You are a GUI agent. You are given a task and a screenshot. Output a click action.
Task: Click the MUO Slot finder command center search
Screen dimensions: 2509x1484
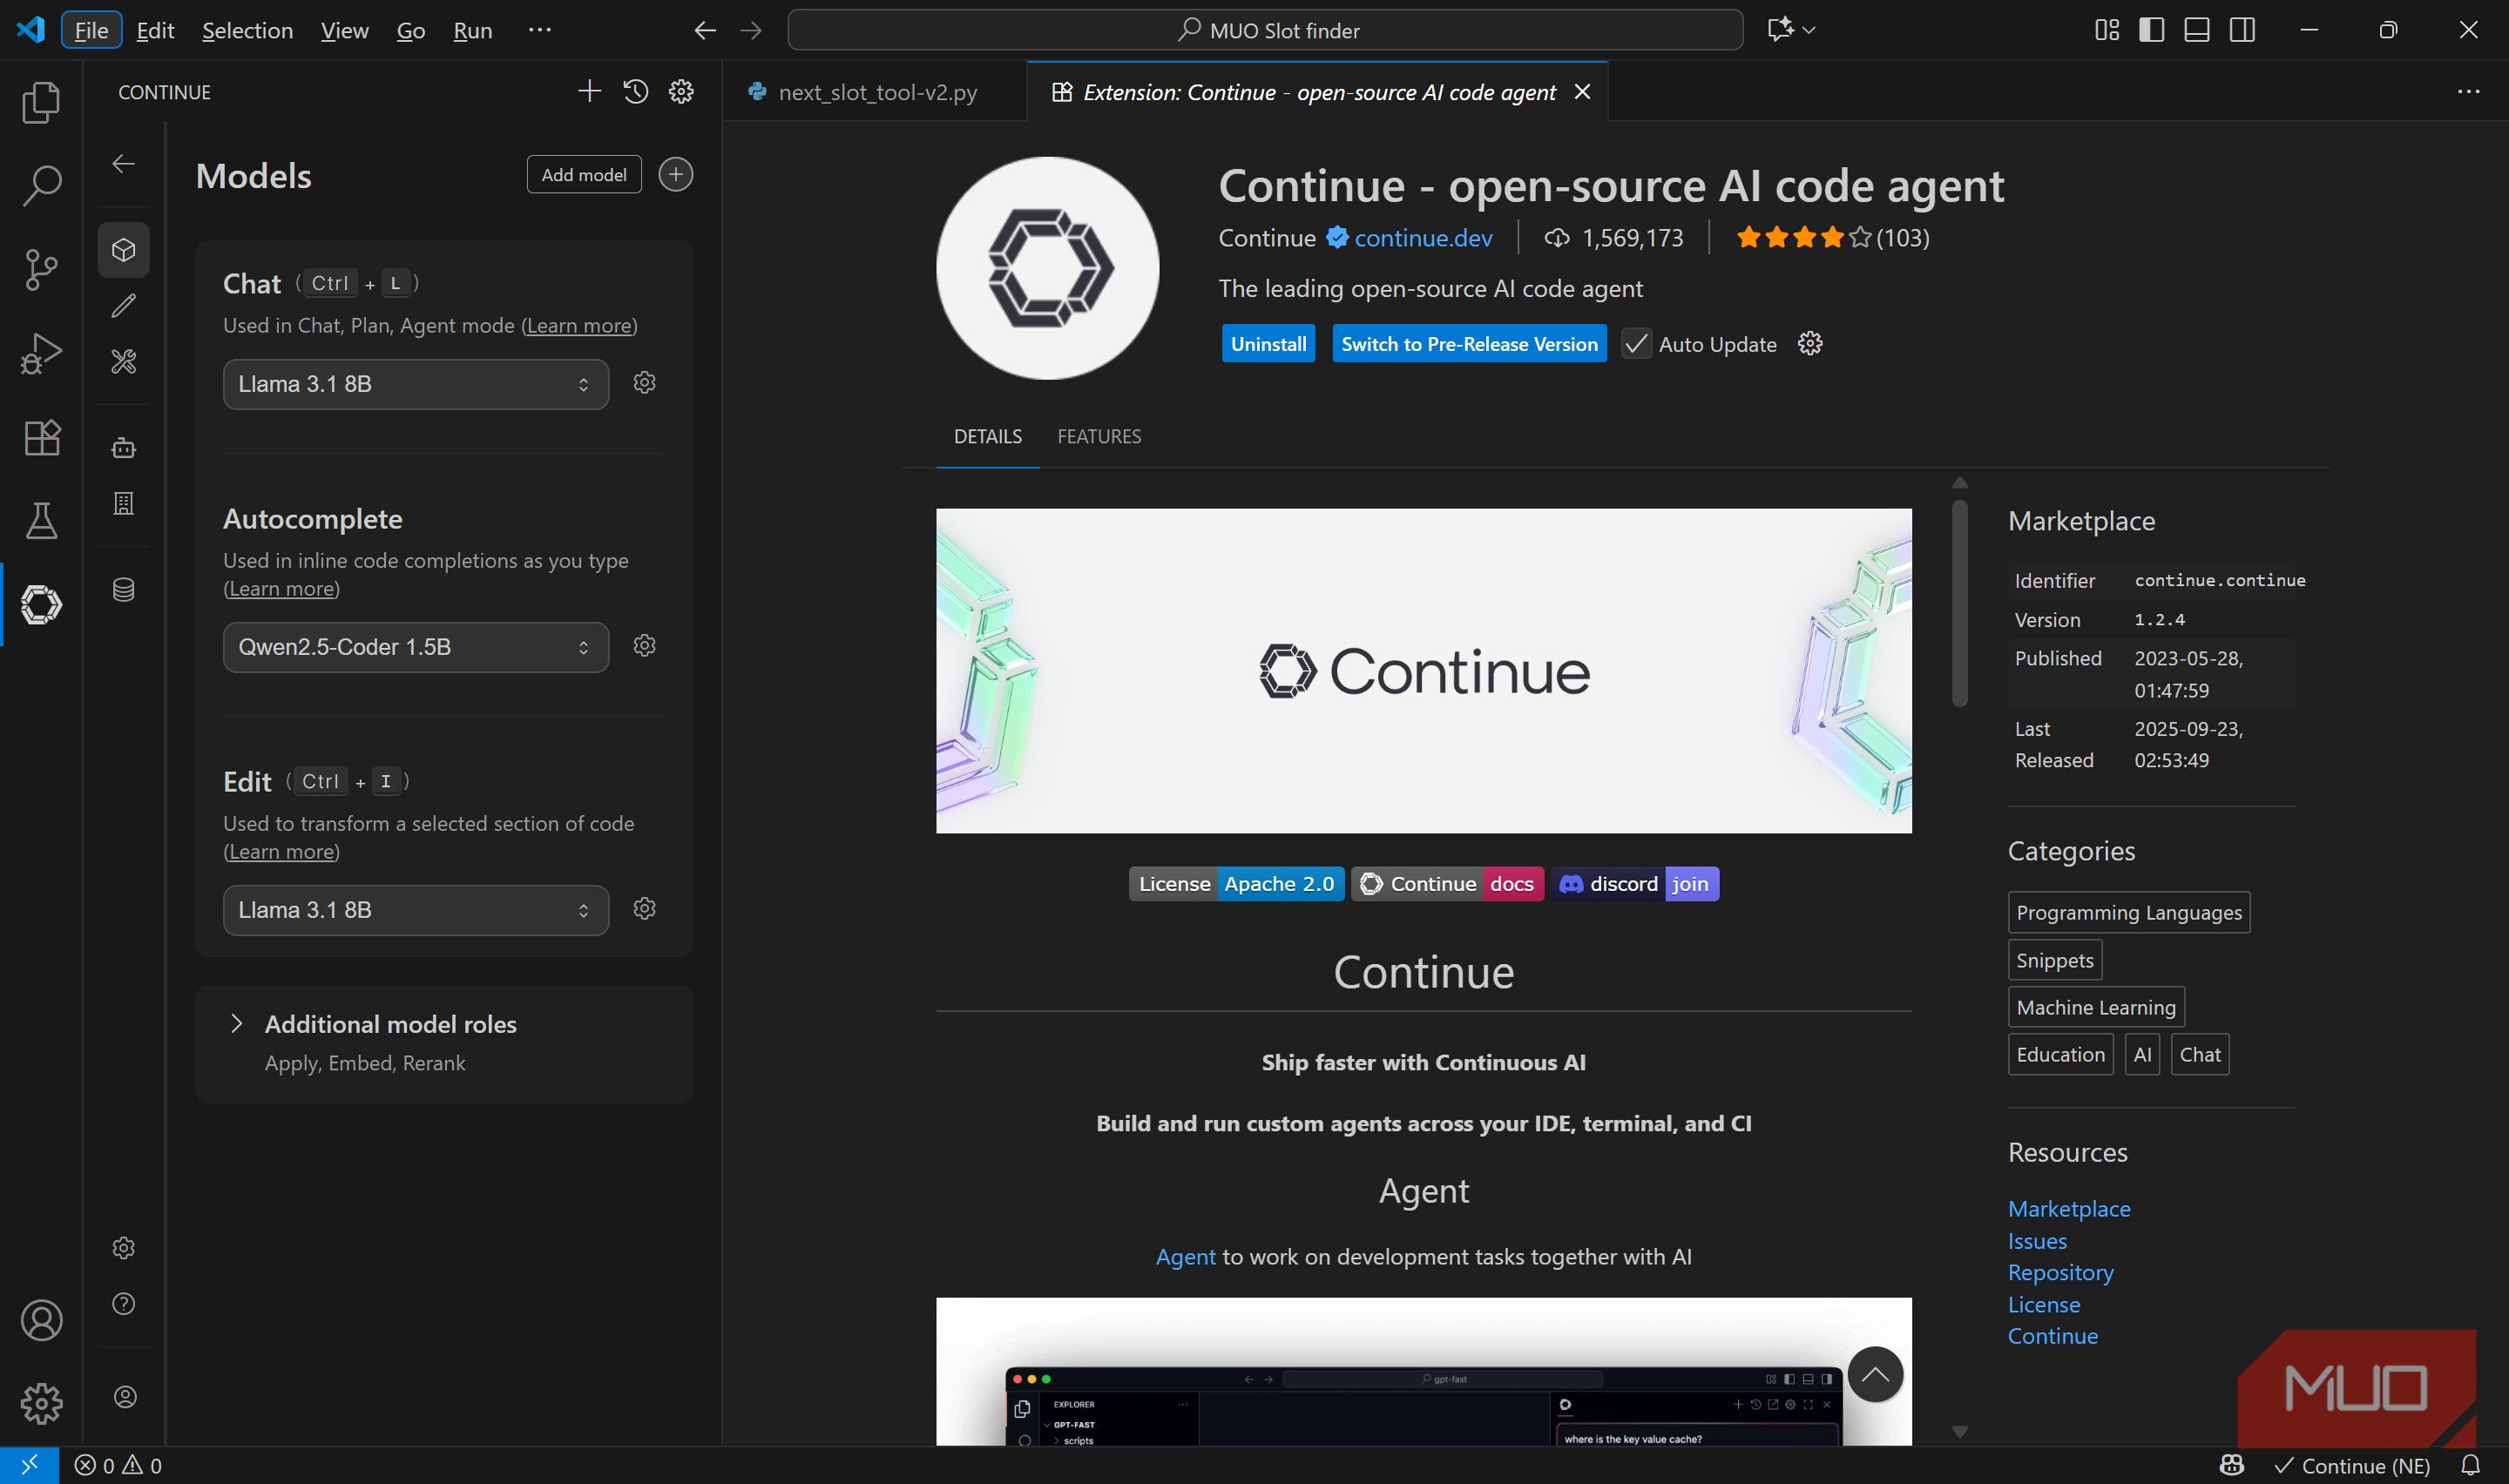(x=1265, y=30)
